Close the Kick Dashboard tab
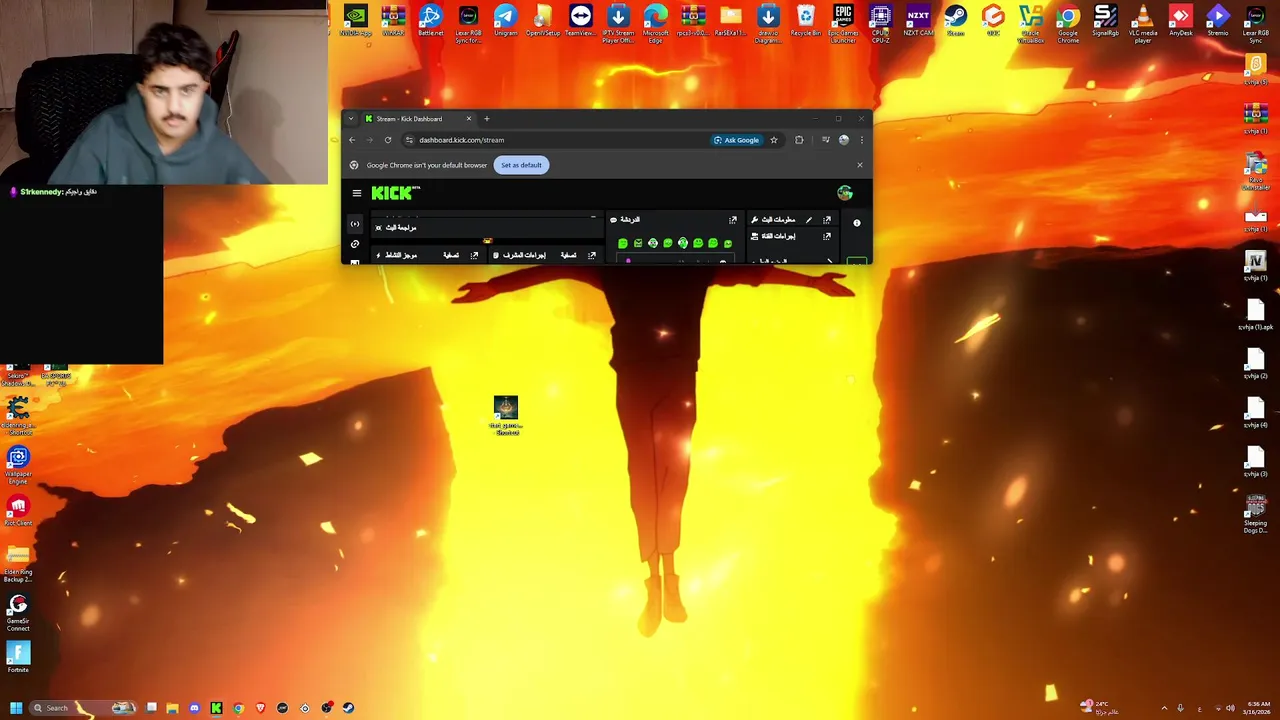 [x=468, y=119]
